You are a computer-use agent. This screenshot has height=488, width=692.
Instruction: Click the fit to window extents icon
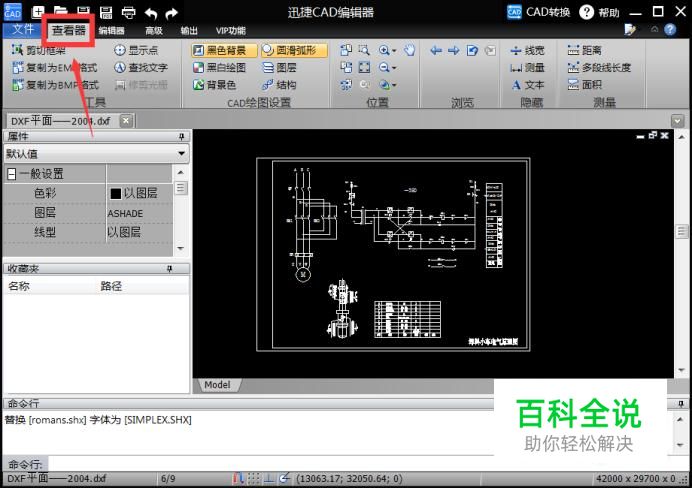(x=364, y=68)
